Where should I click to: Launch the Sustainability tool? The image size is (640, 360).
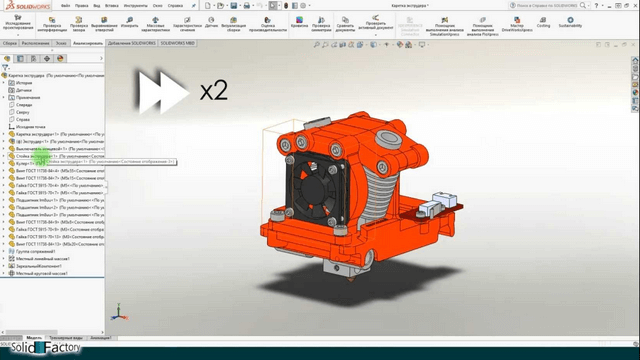coord(570,22)
